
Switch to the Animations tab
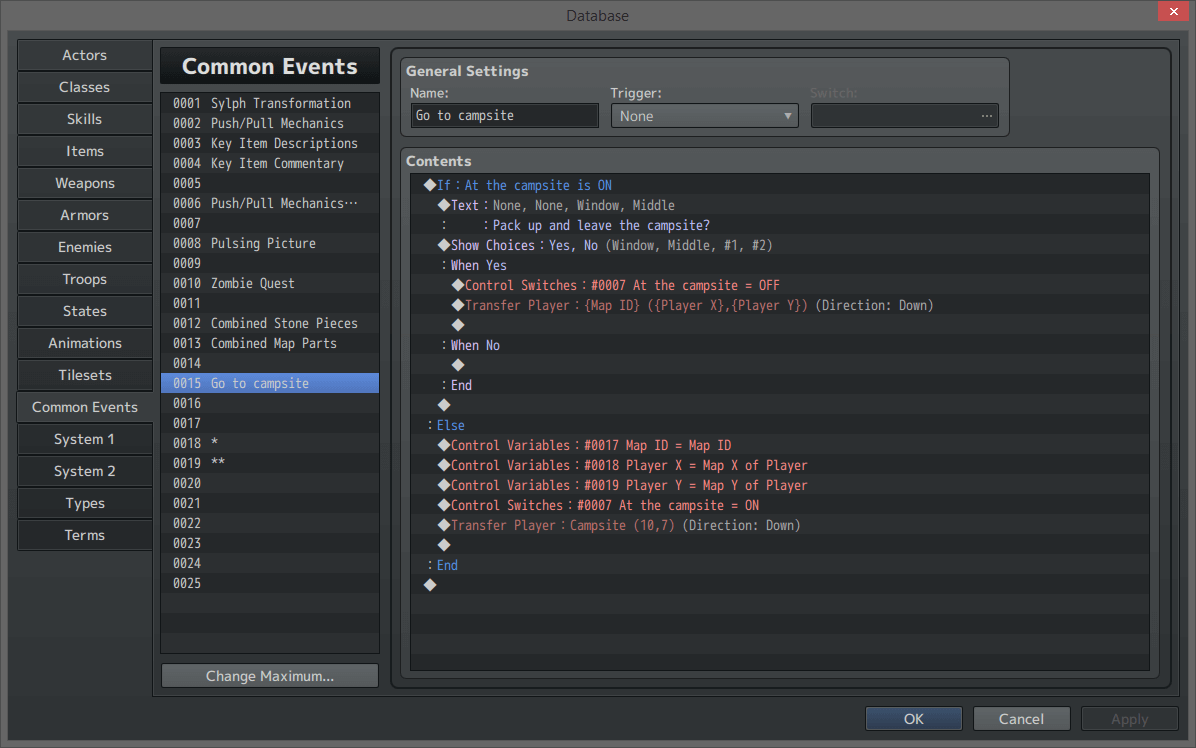(x=85, y=343)
